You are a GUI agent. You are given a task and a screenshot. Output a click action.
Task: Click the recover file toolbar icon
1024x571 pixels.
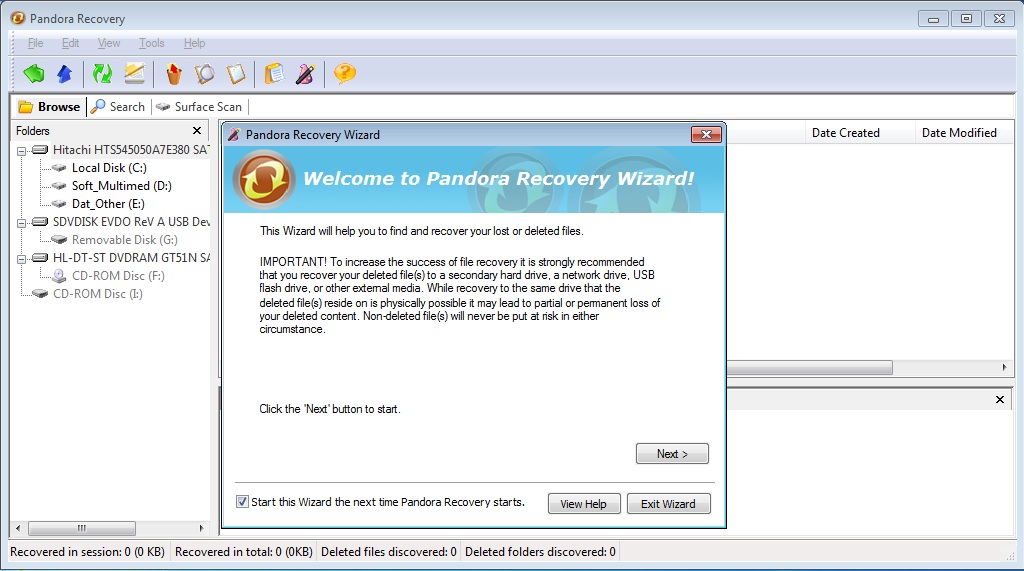tap(174, 74)
